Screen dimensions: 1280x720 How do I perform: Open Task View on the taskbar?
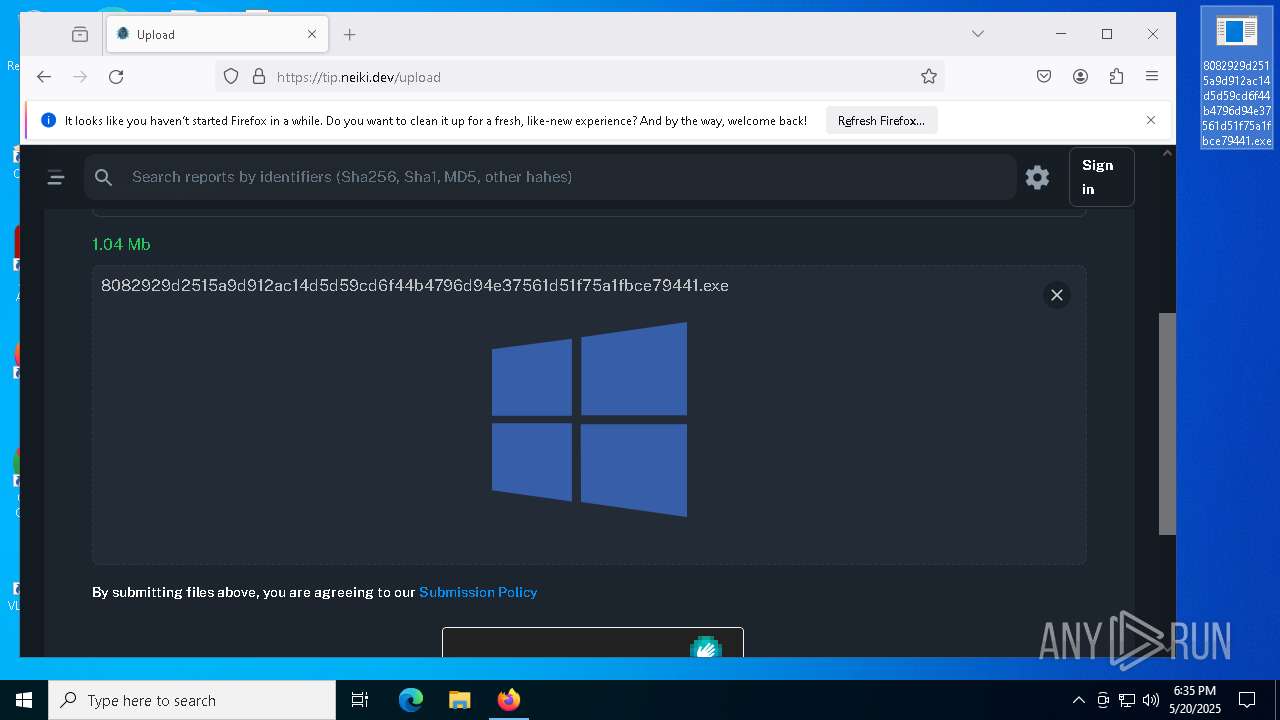[x=360, y=700]
